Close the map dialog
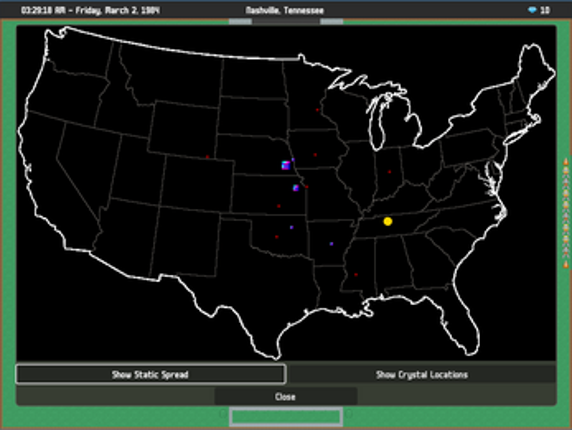This screenshot has height=430, width=572. pyautogui.click(x=286, y=396)
